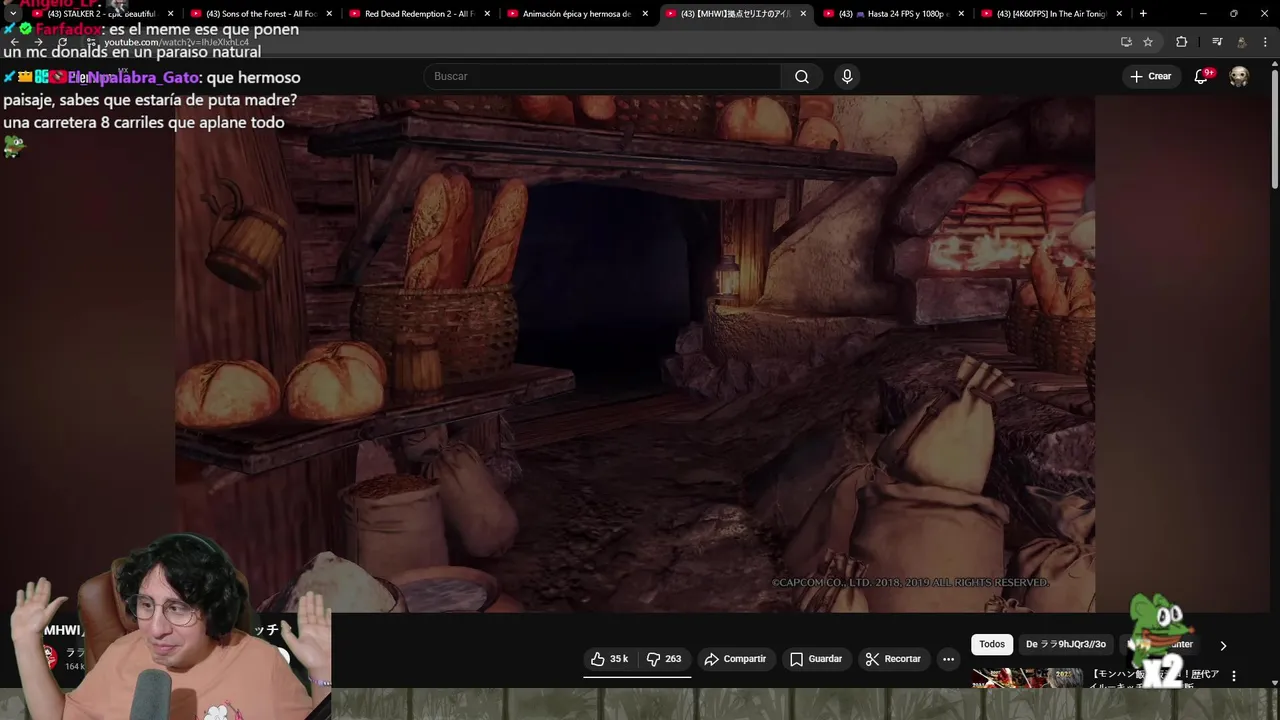Screen dimensions: 1280x720
Task: Click the video player area
Action: 635,353
